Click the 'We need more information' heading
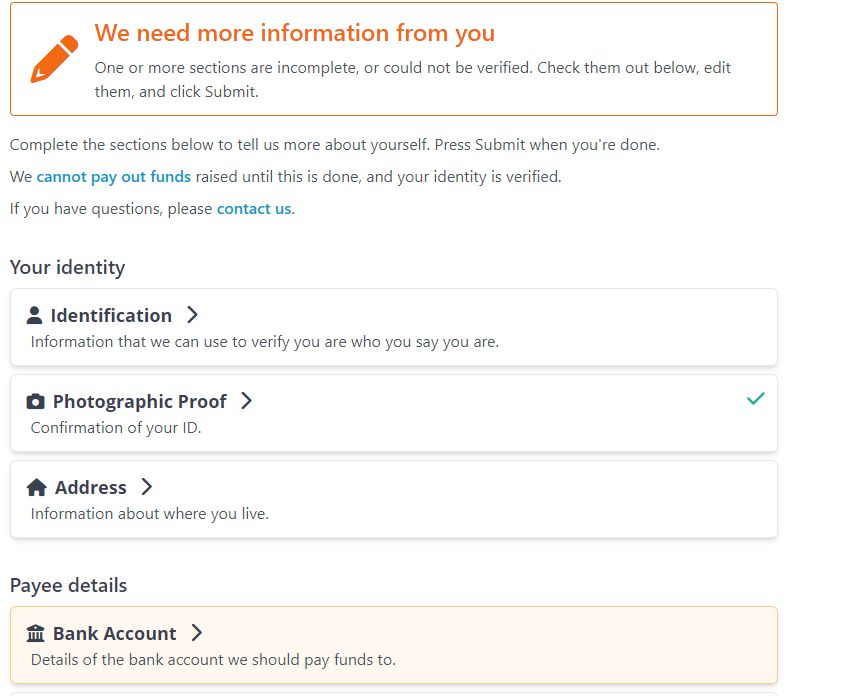 pyautogui.click(x=295, y=33)
